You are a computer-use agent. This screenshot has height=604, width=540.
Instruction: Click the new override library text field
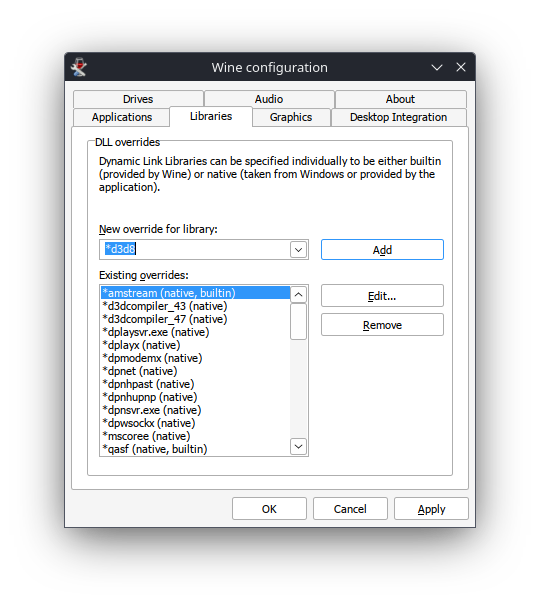pos(195,249)
